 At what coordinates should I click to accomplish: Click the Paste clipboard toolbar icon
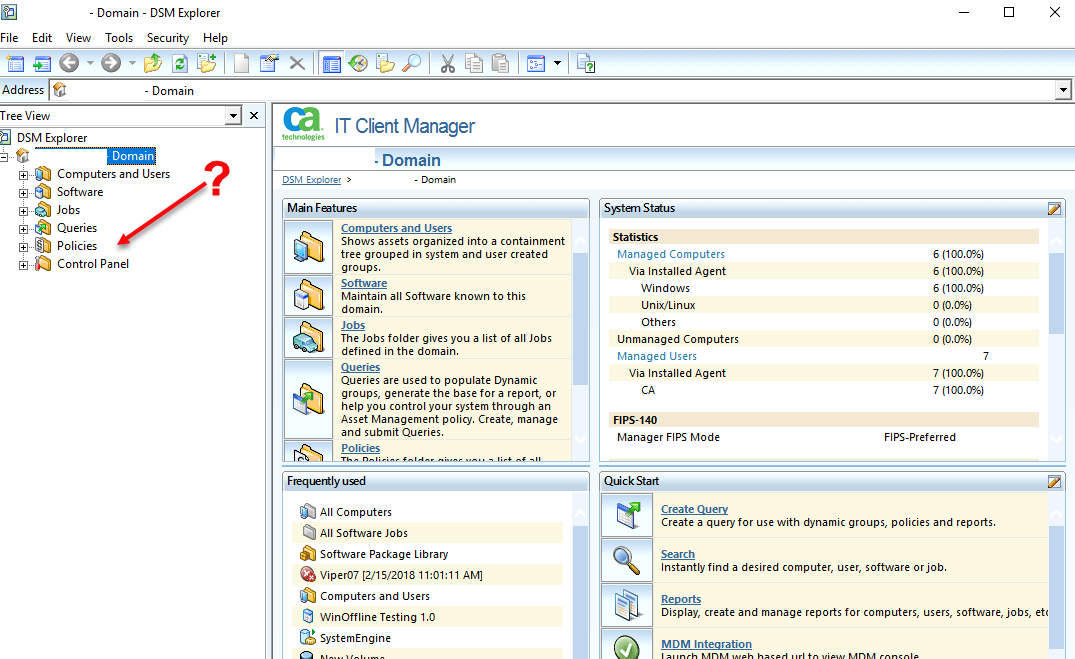(x=501, y=63)
